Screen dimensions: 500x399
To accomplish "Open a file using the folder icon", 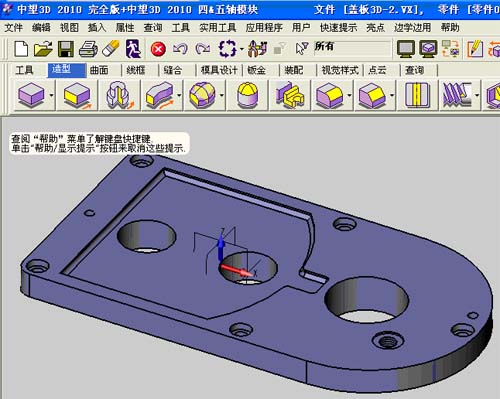I will pyautogui.click(x=43, y=49).
